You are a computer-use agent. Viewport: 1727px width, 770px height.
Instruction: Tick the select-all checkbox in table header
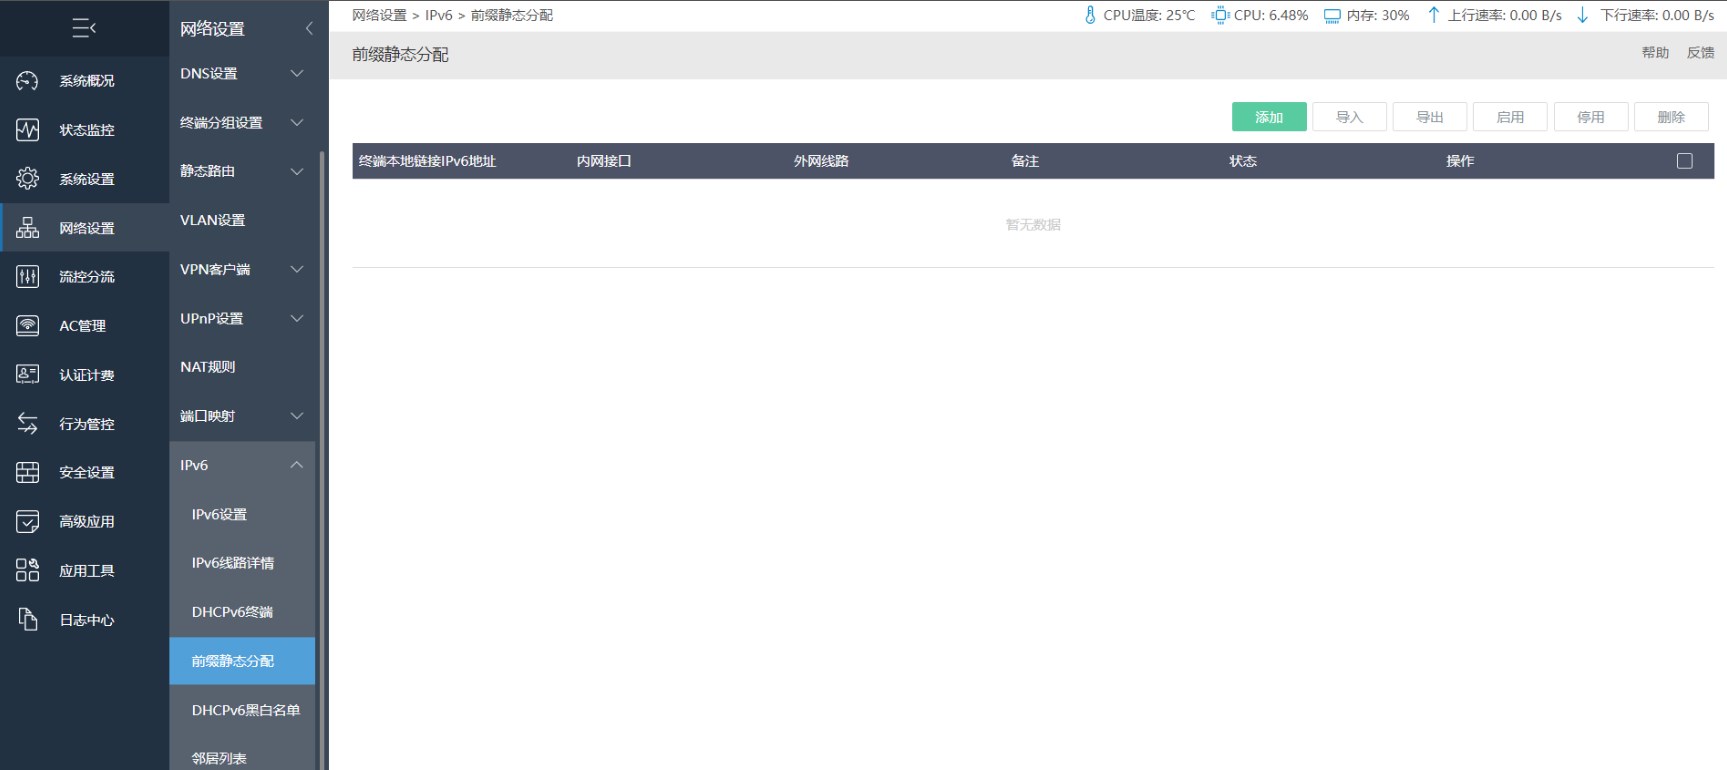(x=1685, y=161)
